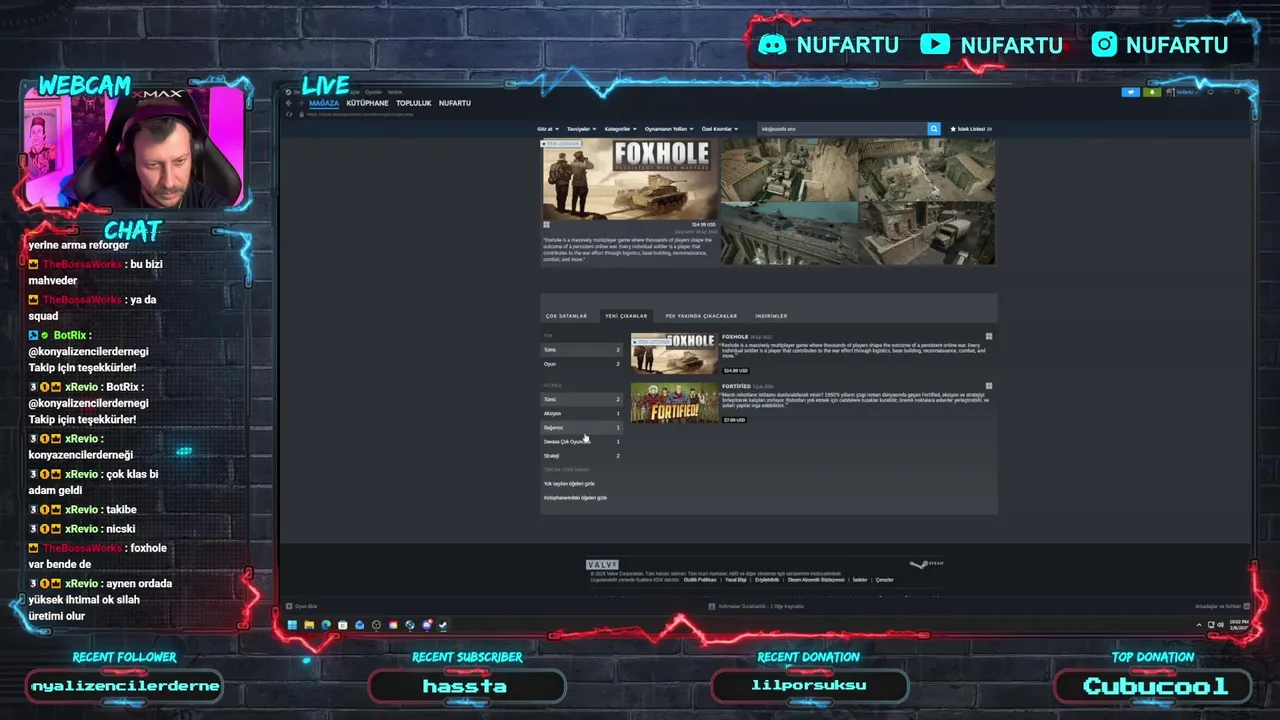Go to KÜTÜPHANE library tab
The width and height of the screenshot is (1280, 720).
point(367,103)
